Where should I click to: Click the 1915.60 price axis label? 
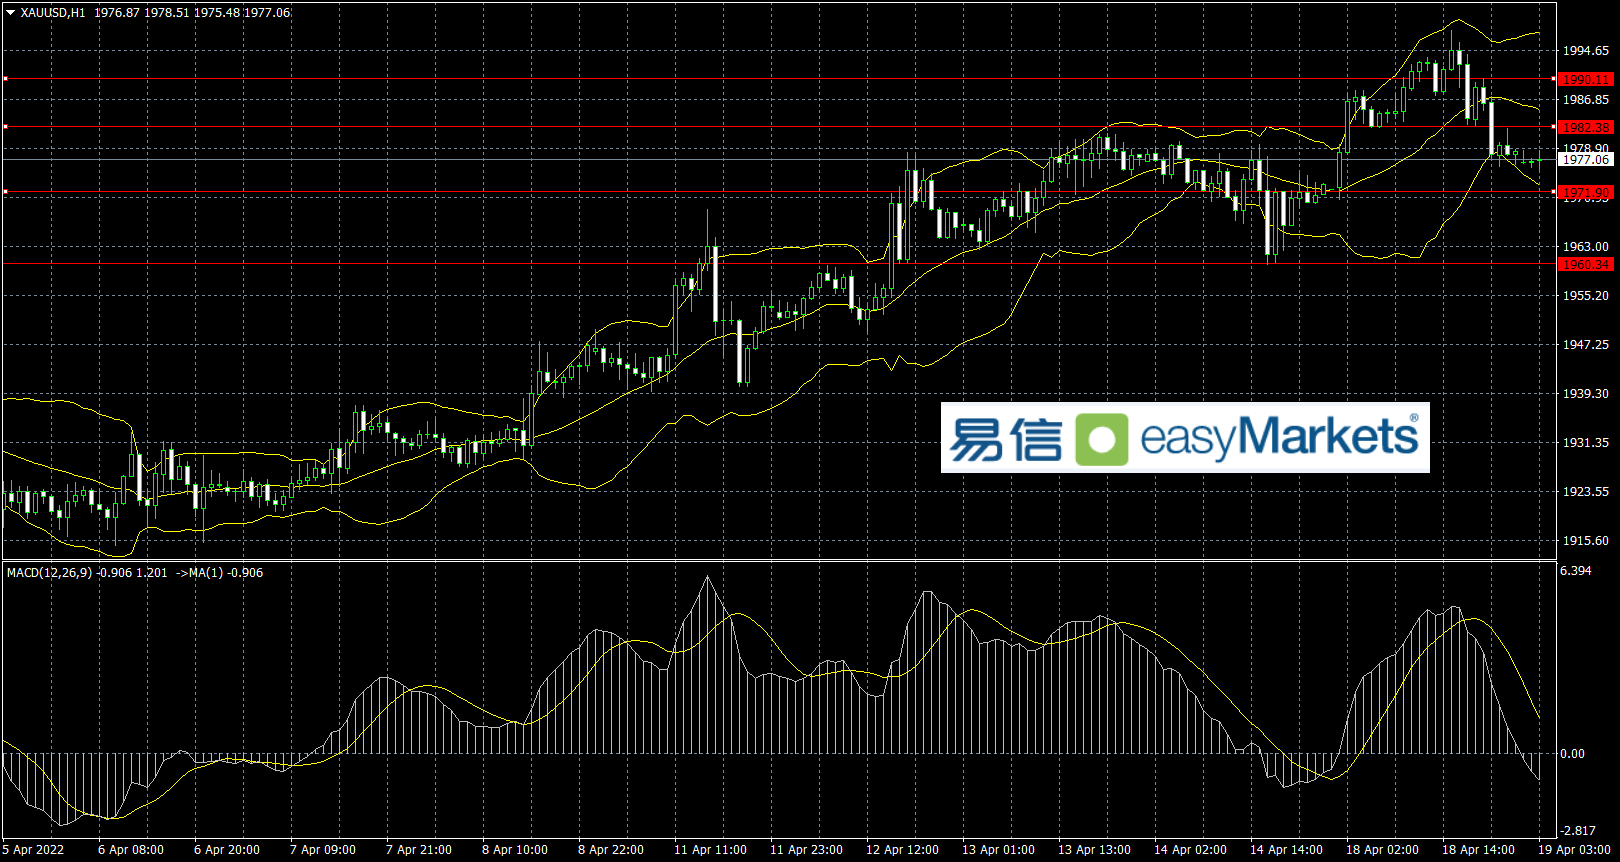coord(1586,541)
